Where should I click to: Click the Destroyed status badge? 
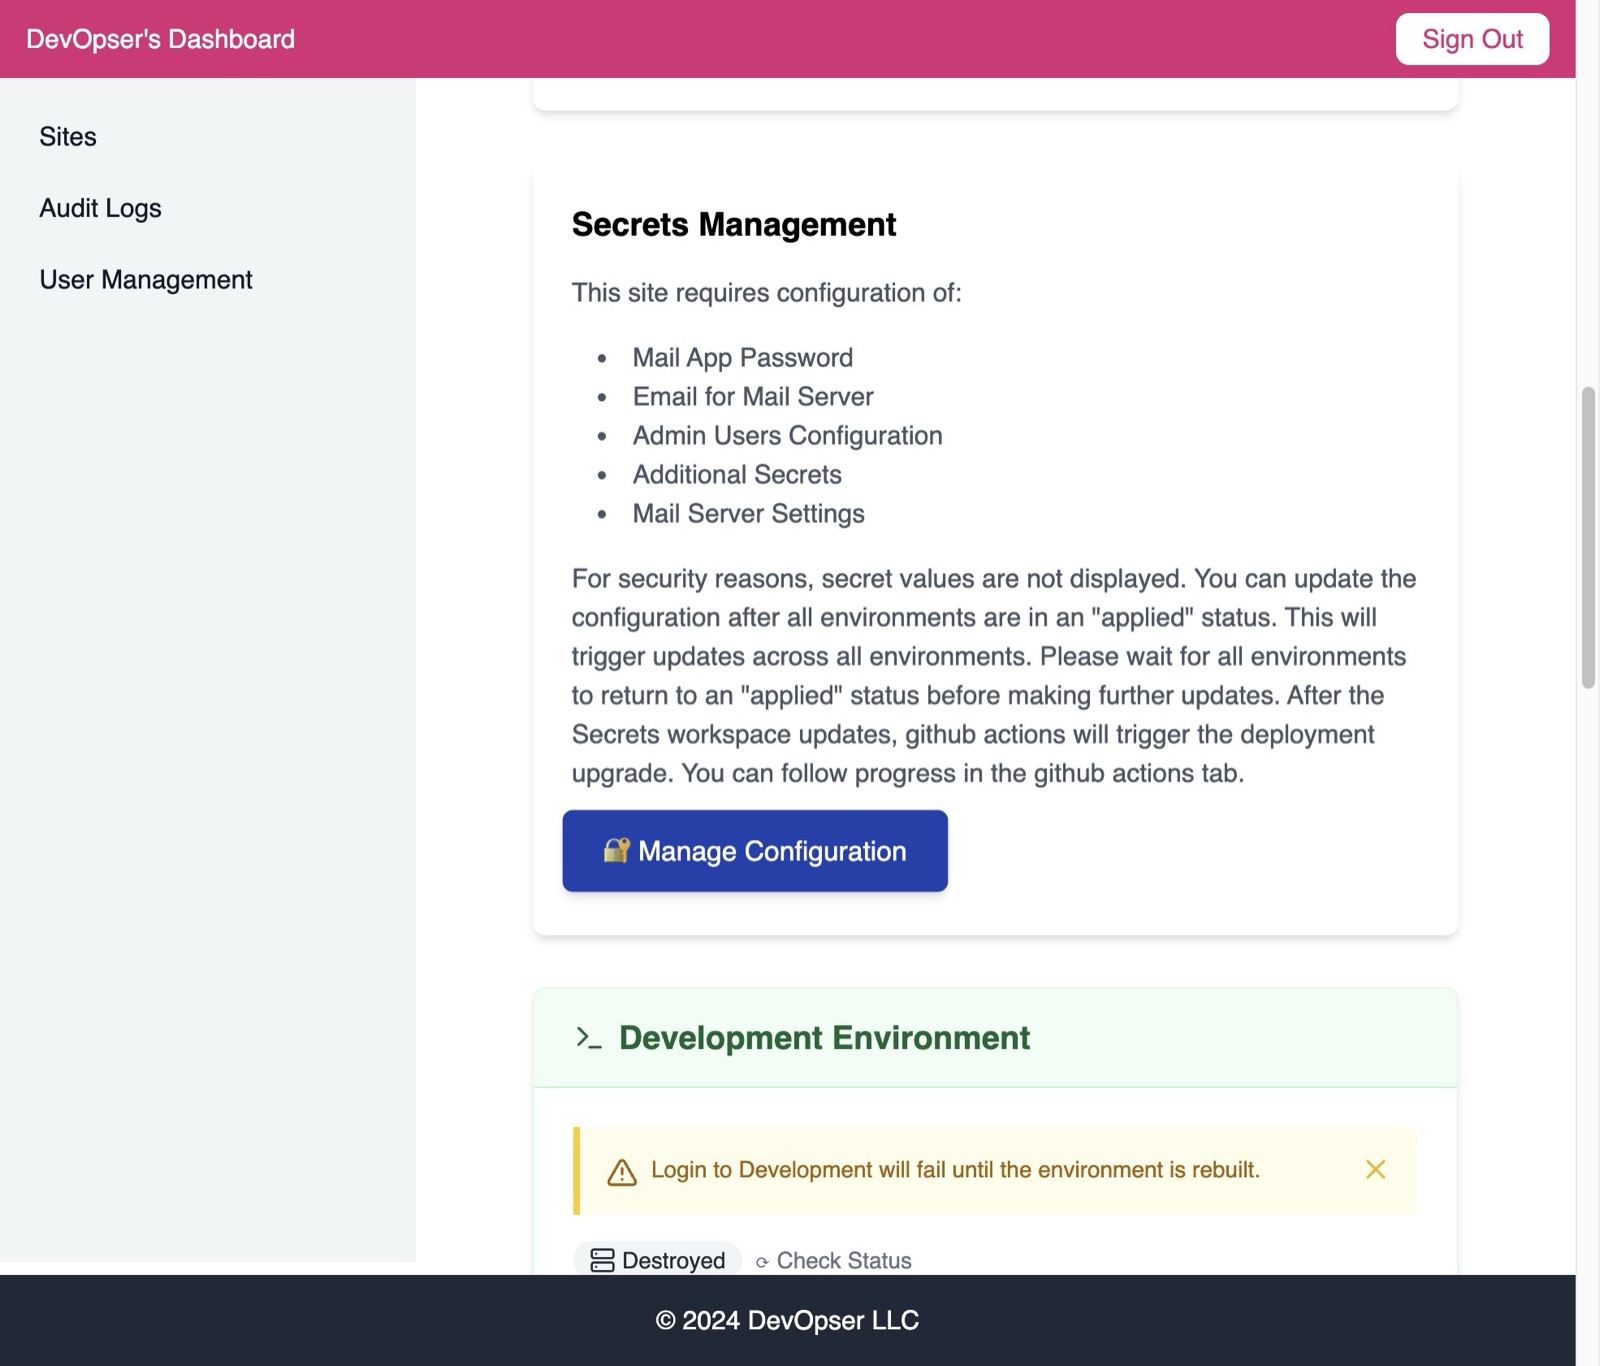pos(657,1260)
